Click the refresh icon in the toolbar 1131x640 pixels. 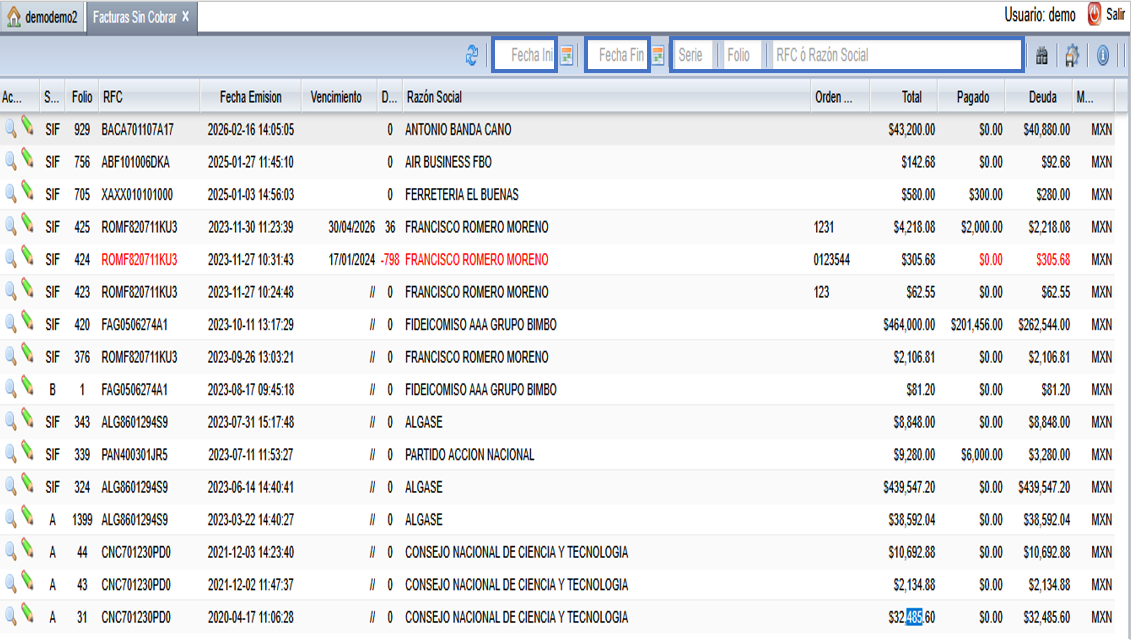pyautogui.click(x=472, y=55)
